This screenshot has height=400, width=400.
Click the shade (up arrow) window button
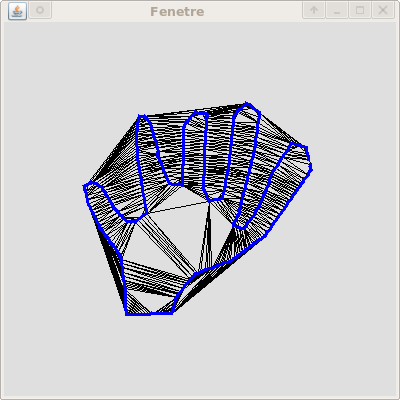(x=314, y=10)
